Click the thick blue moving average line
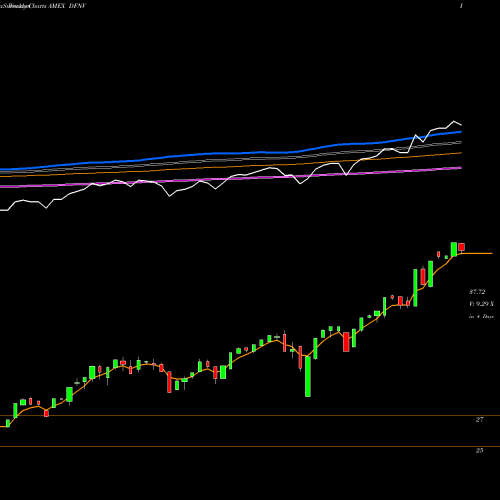 [x=231, y=153]
